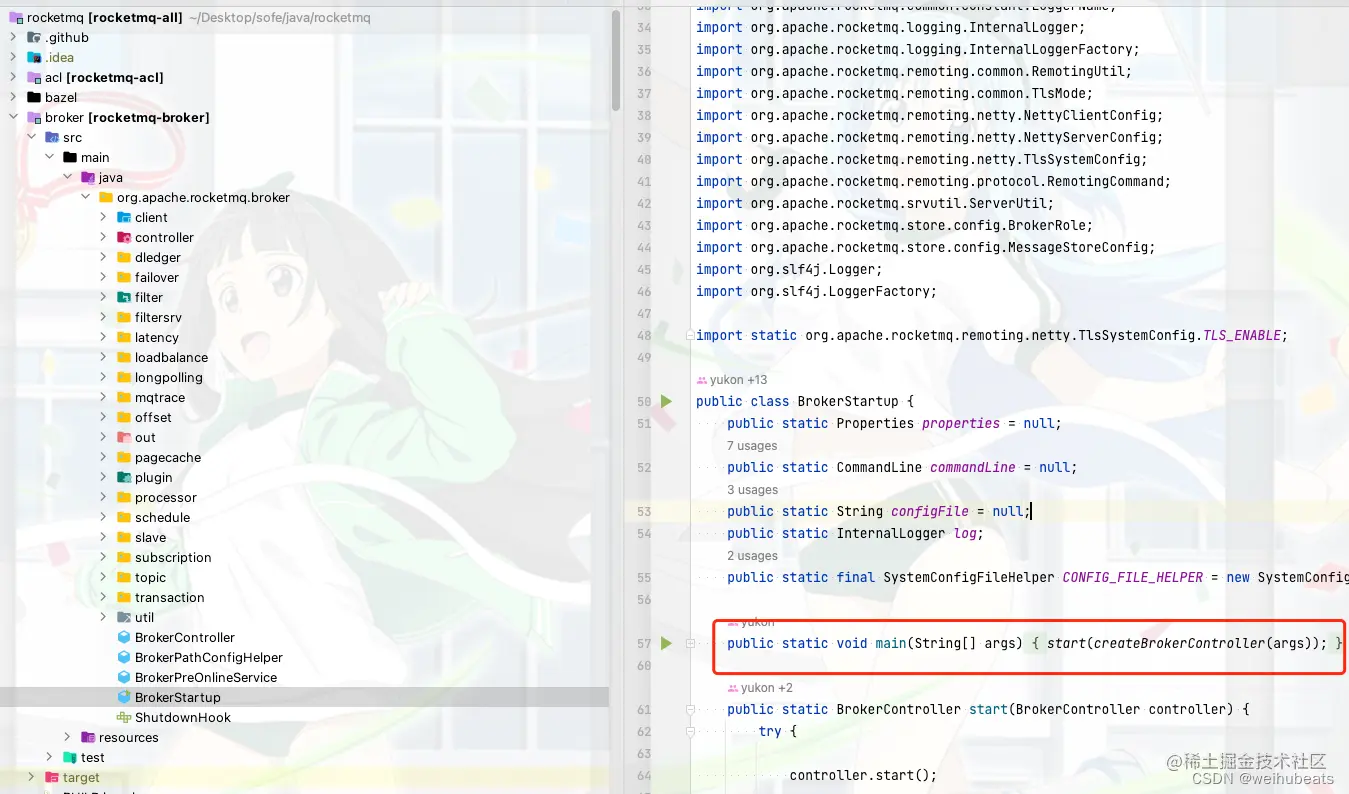This screenshot has width=1349, height=794.
Task: Click the target folder icon
Action: 52,777
